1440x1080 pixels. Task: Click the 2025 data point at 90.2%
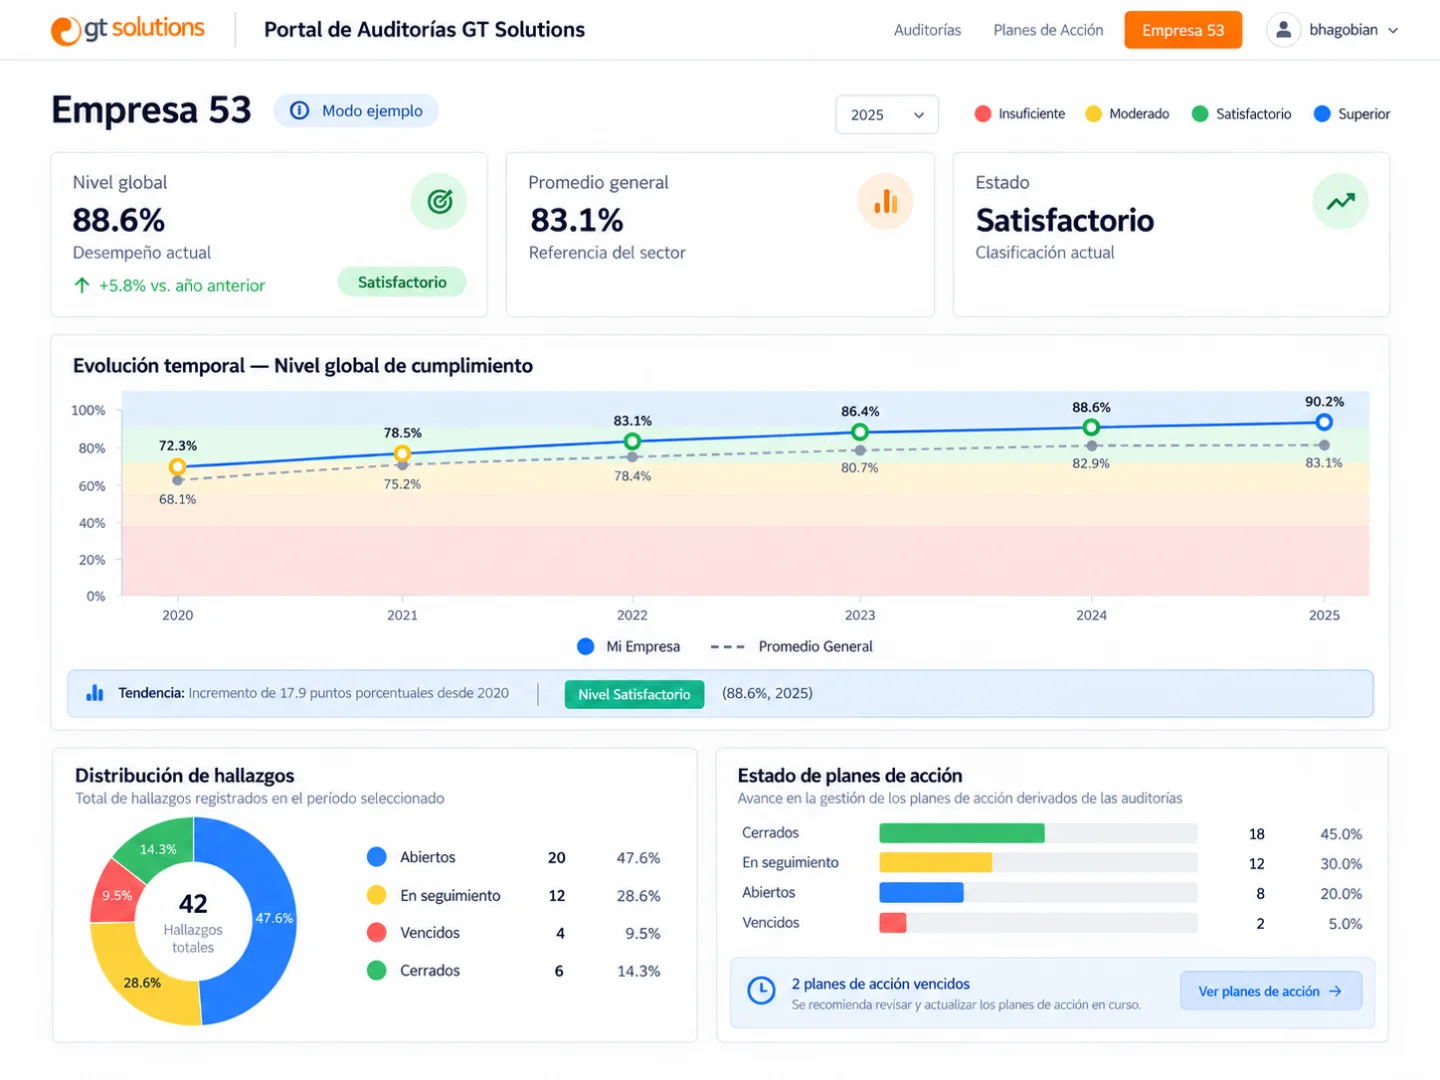coord(1324,422)
